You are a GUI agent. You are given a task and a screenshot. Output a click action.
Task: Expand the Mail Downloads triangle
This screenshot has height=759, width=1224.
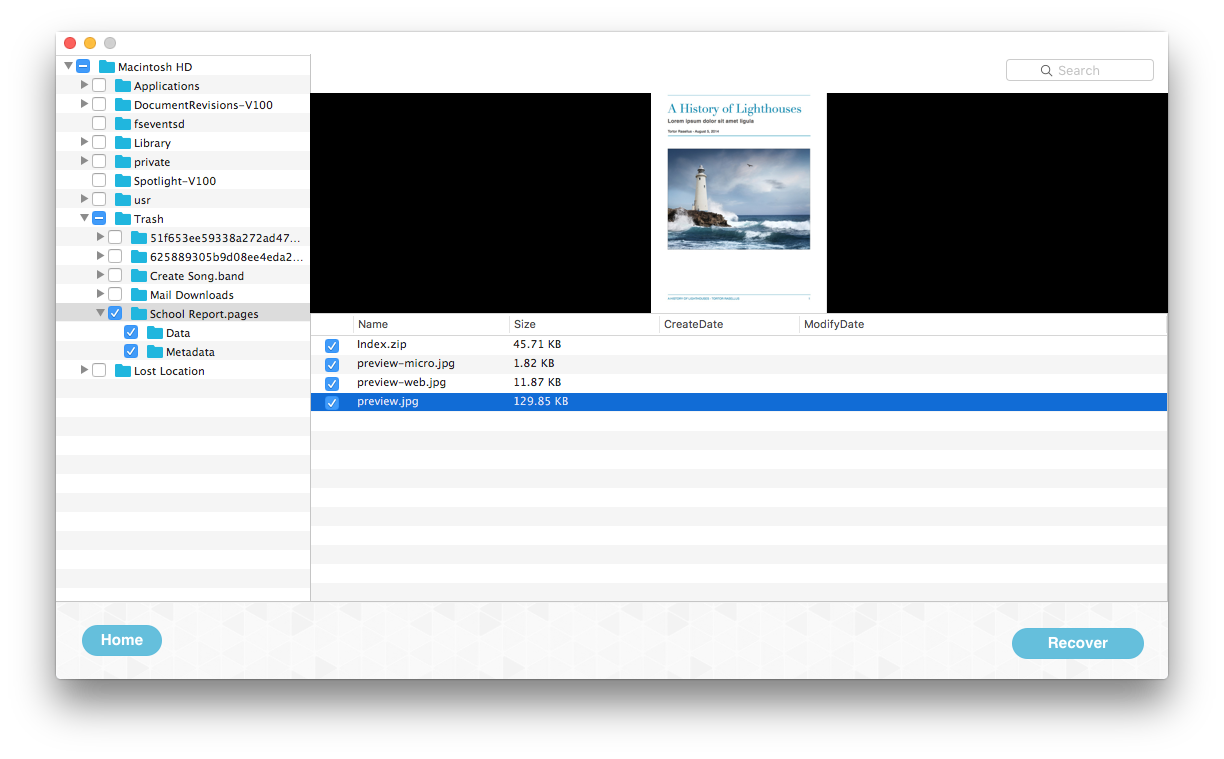point(101,295)
